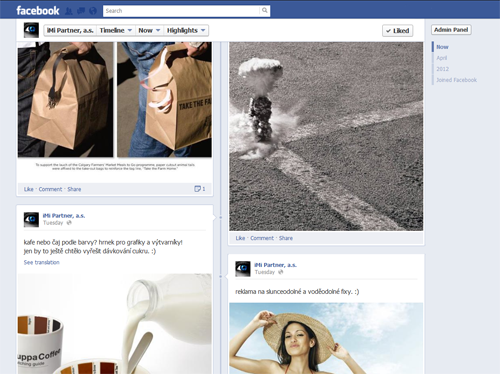This screenshot has height=374, width=500.
Task: Jump to Joined Facebook in timeline navigator
Action: pos(457,80)
